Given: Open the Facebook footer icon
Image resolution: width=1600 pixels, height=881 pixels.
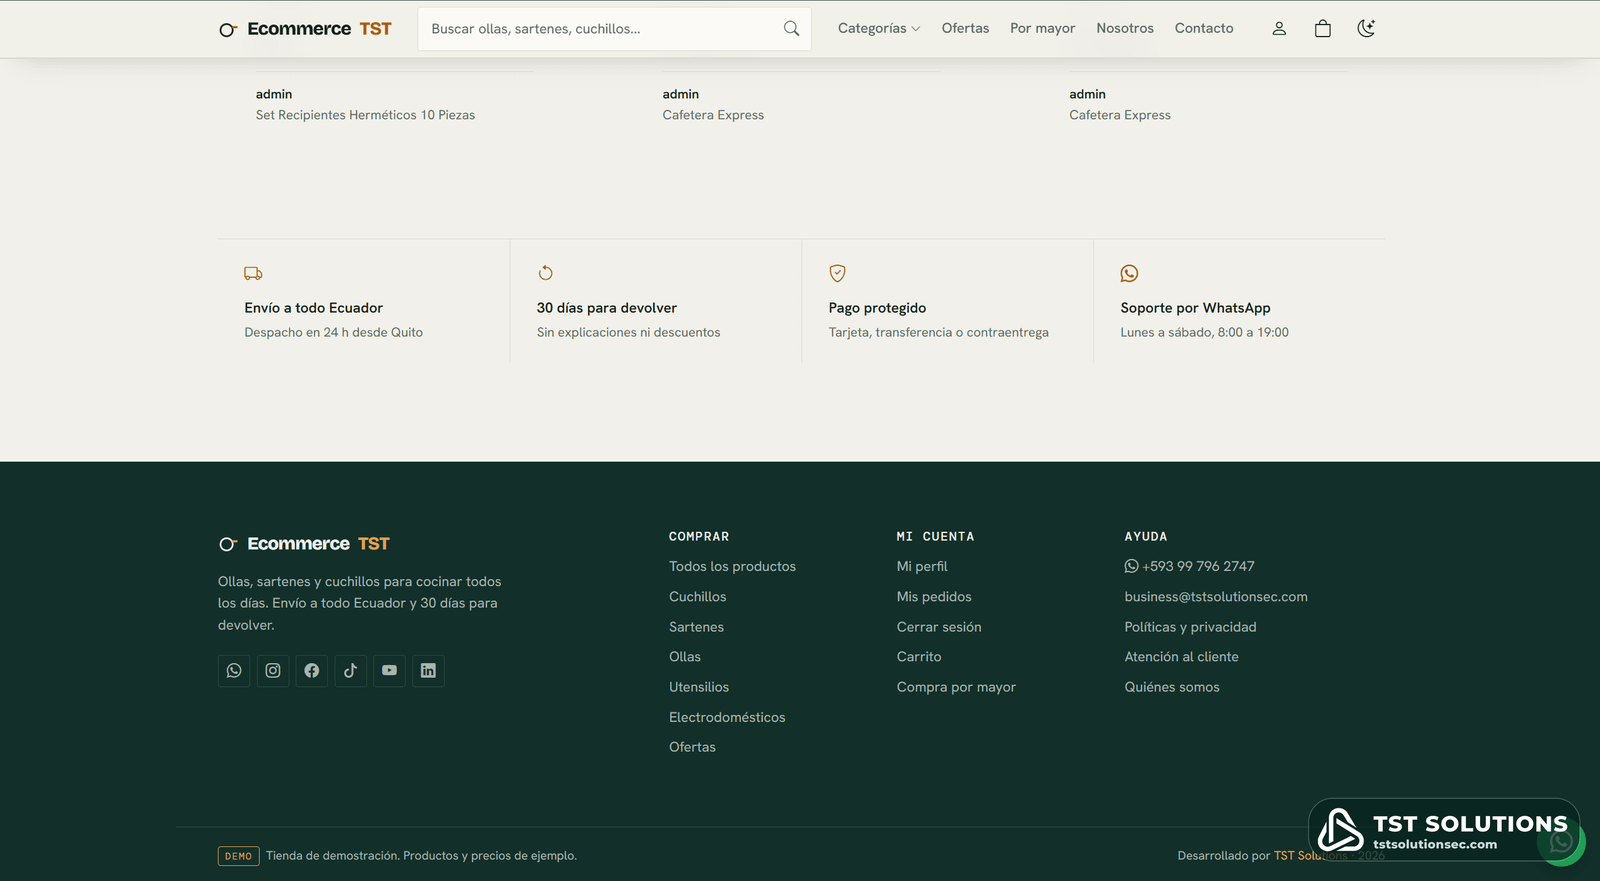Looking at the screenshot, I should (x=312, y=671).
